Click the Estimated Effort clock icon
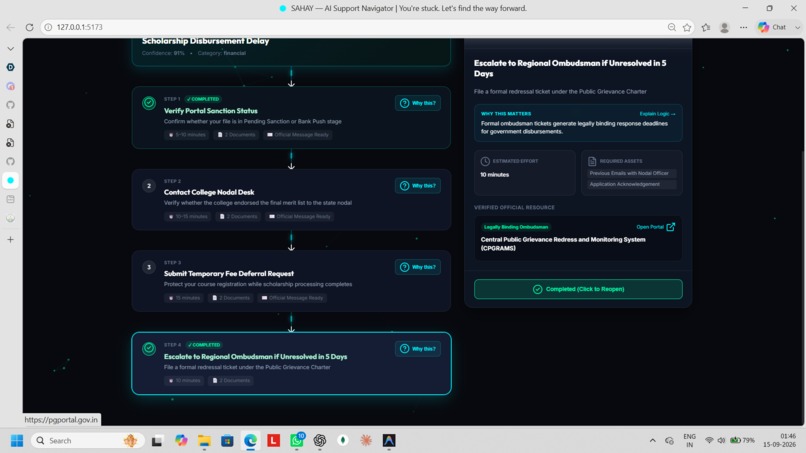 point(485,161)
